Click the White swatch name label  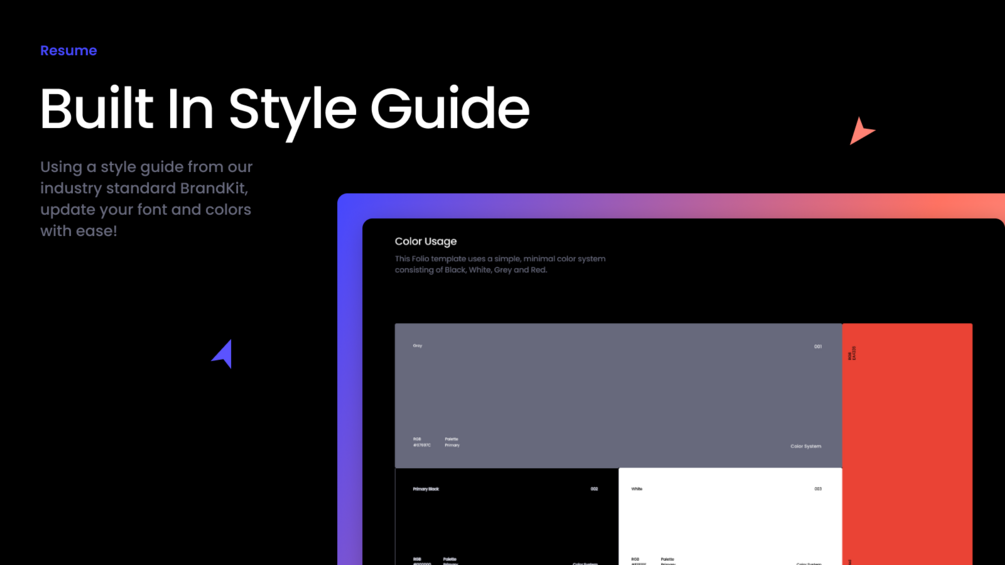tap(636, 489)
